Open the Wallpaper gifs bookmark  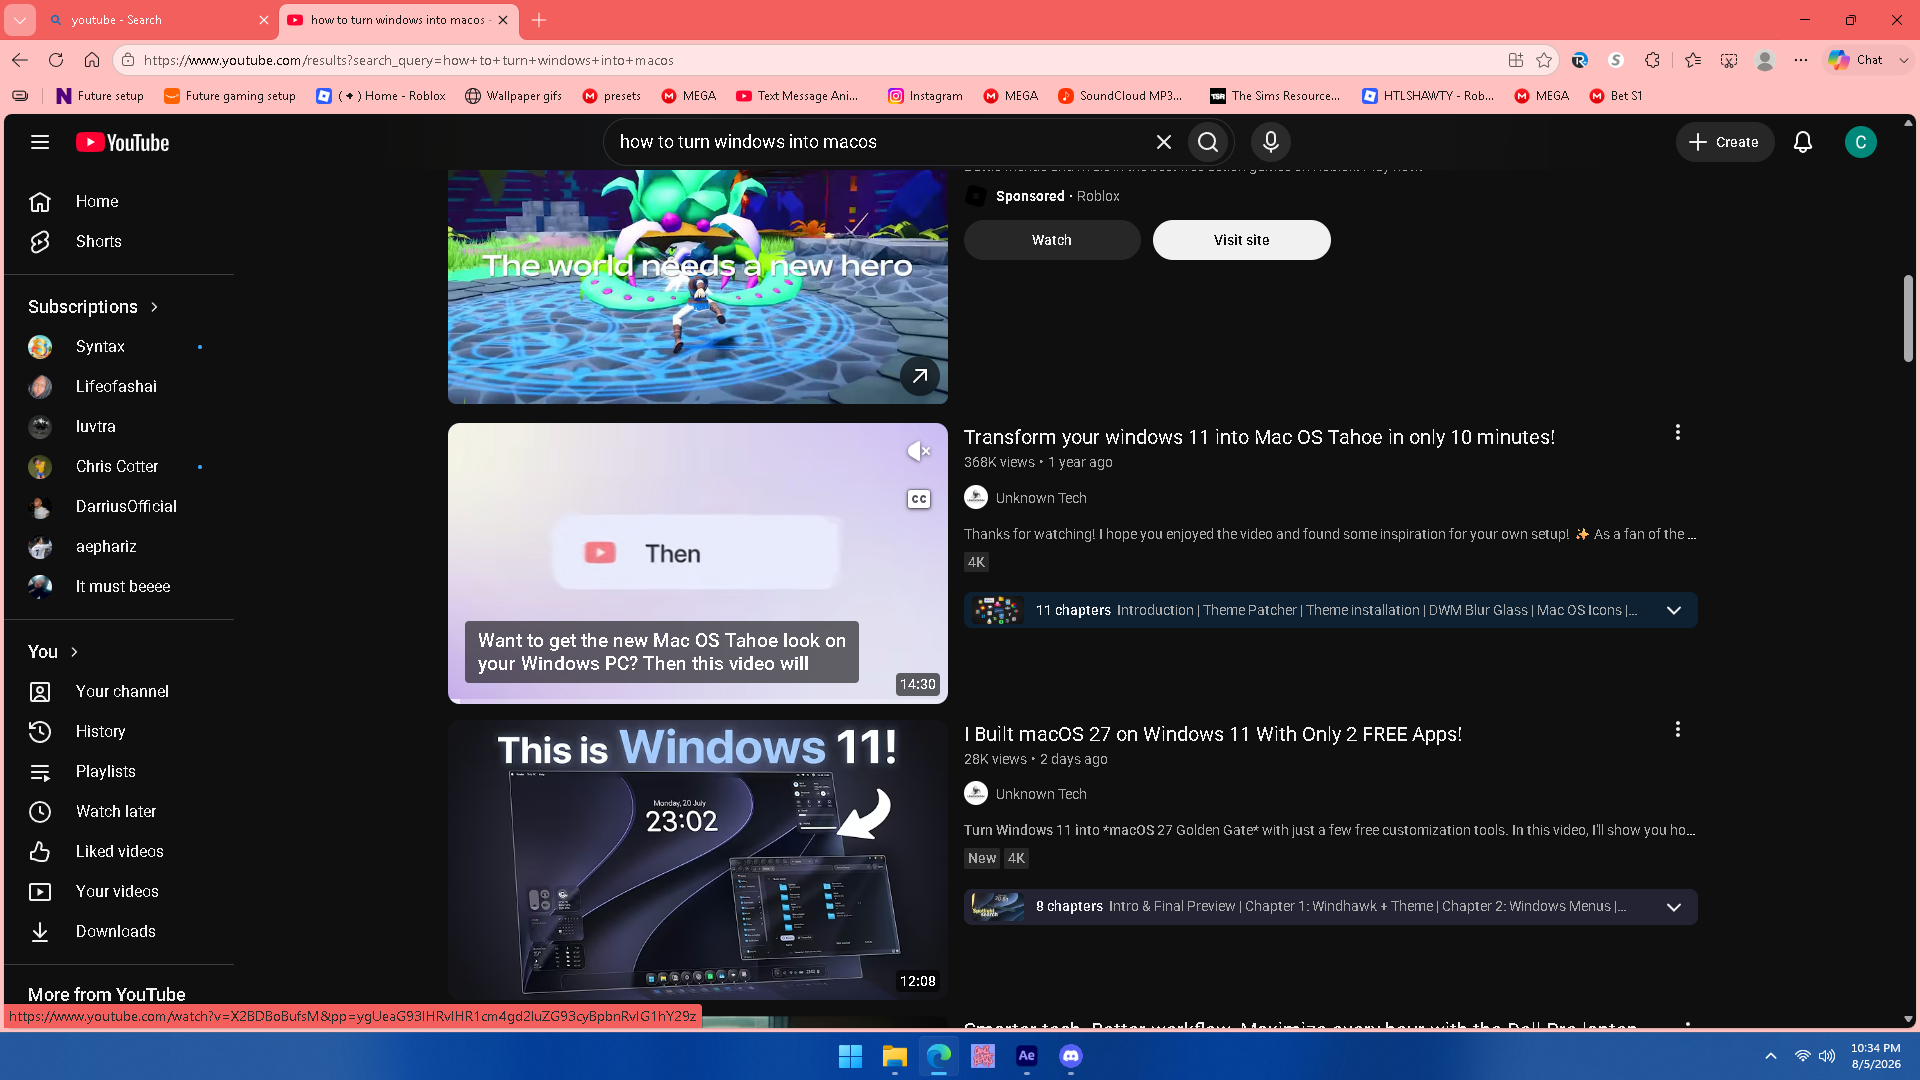click(513, 96)
